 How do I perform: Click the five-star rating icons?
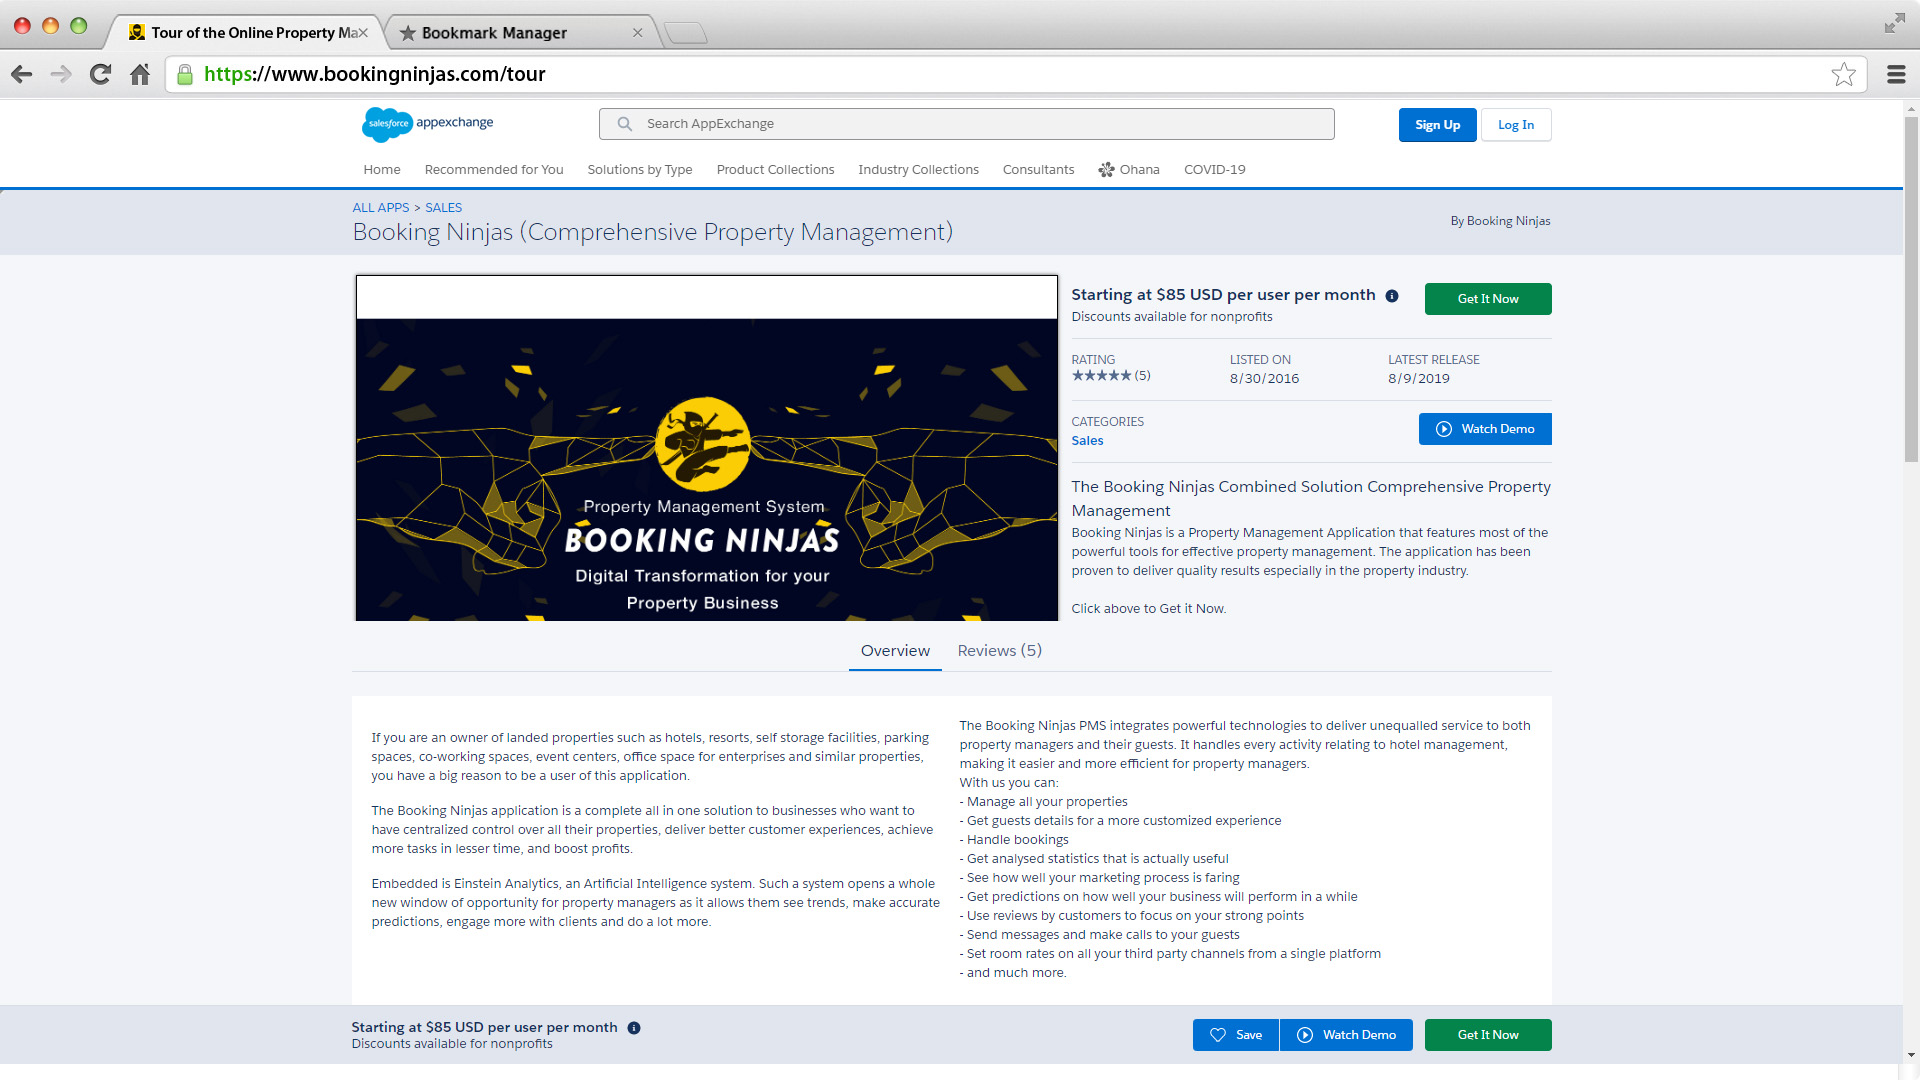(x=1101, y=376)
